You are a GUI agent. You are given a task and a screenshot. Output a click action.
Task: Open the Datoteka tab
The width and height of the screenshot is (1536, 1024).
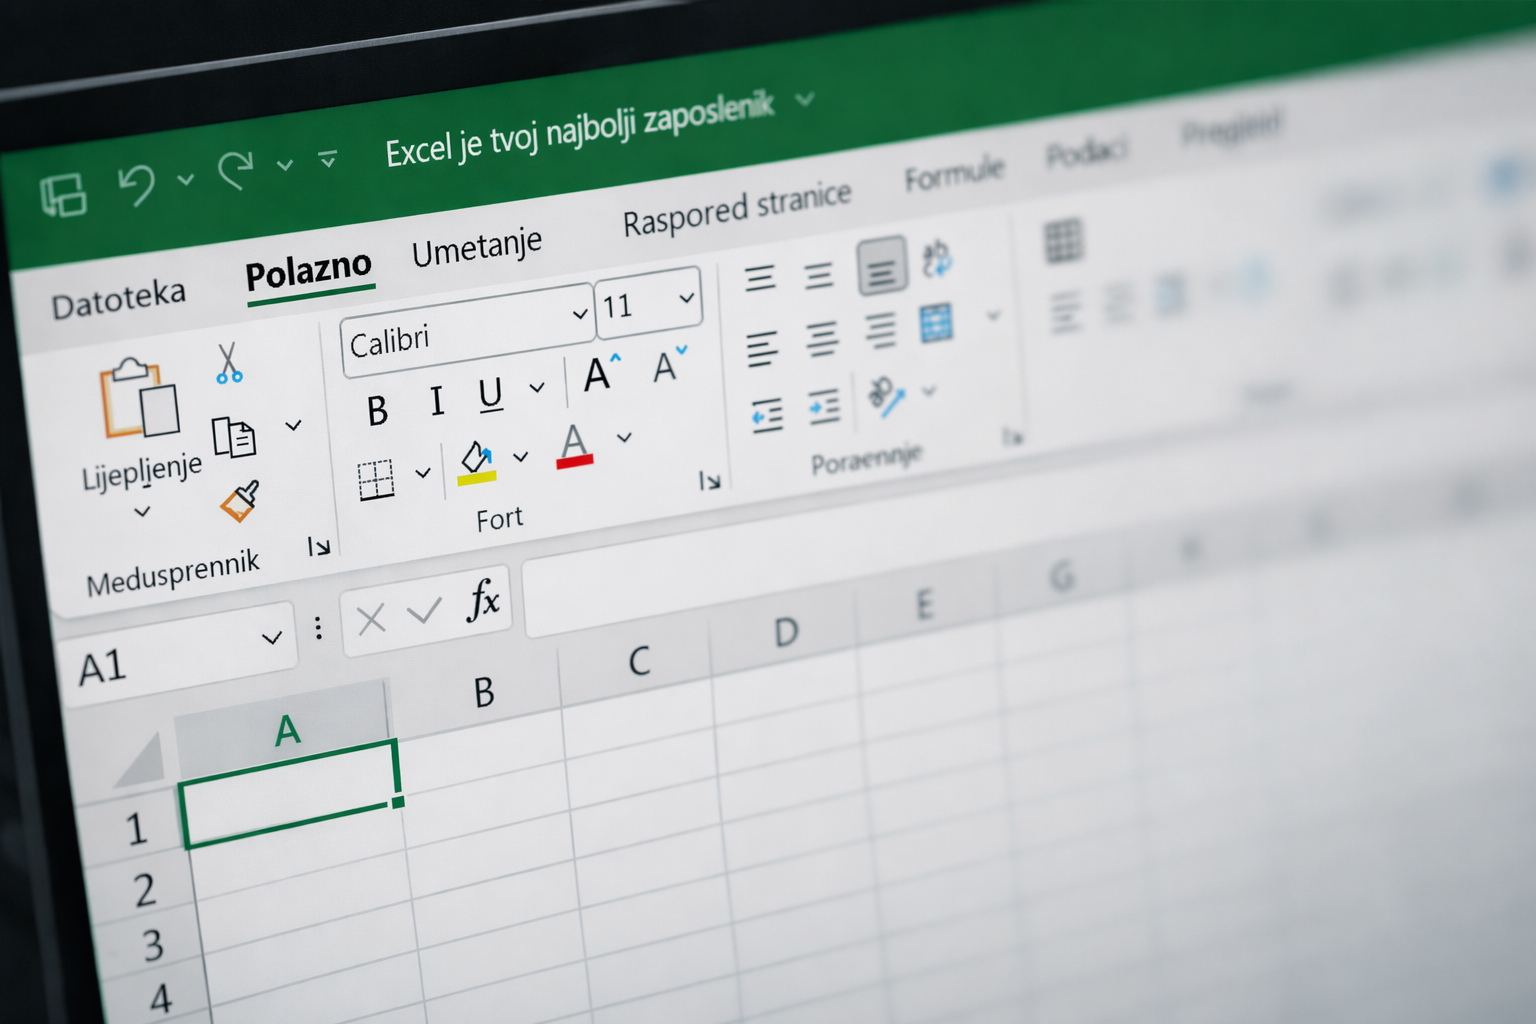[x=118, y=299]
